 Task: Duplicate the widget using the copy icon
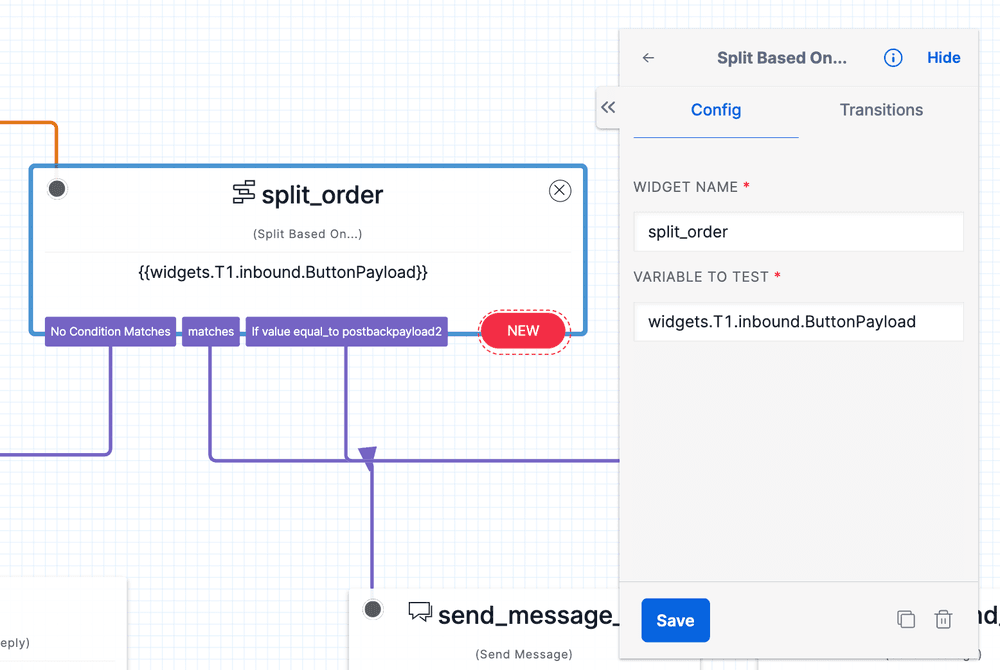(906, 619)
